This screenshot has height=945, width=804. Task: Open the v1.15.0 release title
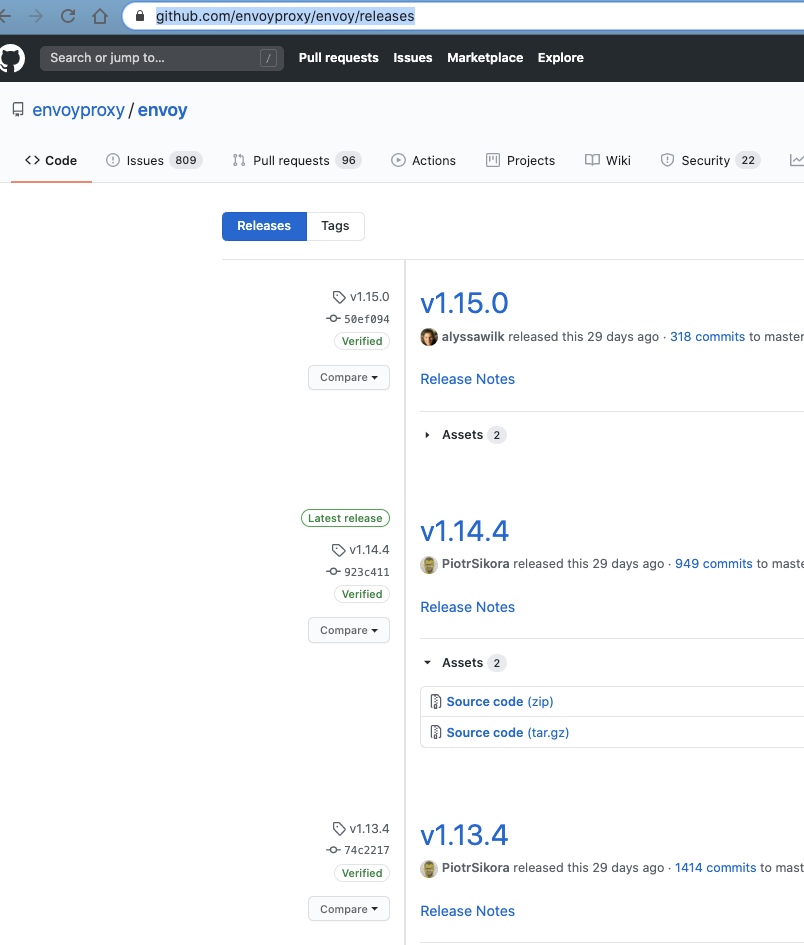coord(464,303)
